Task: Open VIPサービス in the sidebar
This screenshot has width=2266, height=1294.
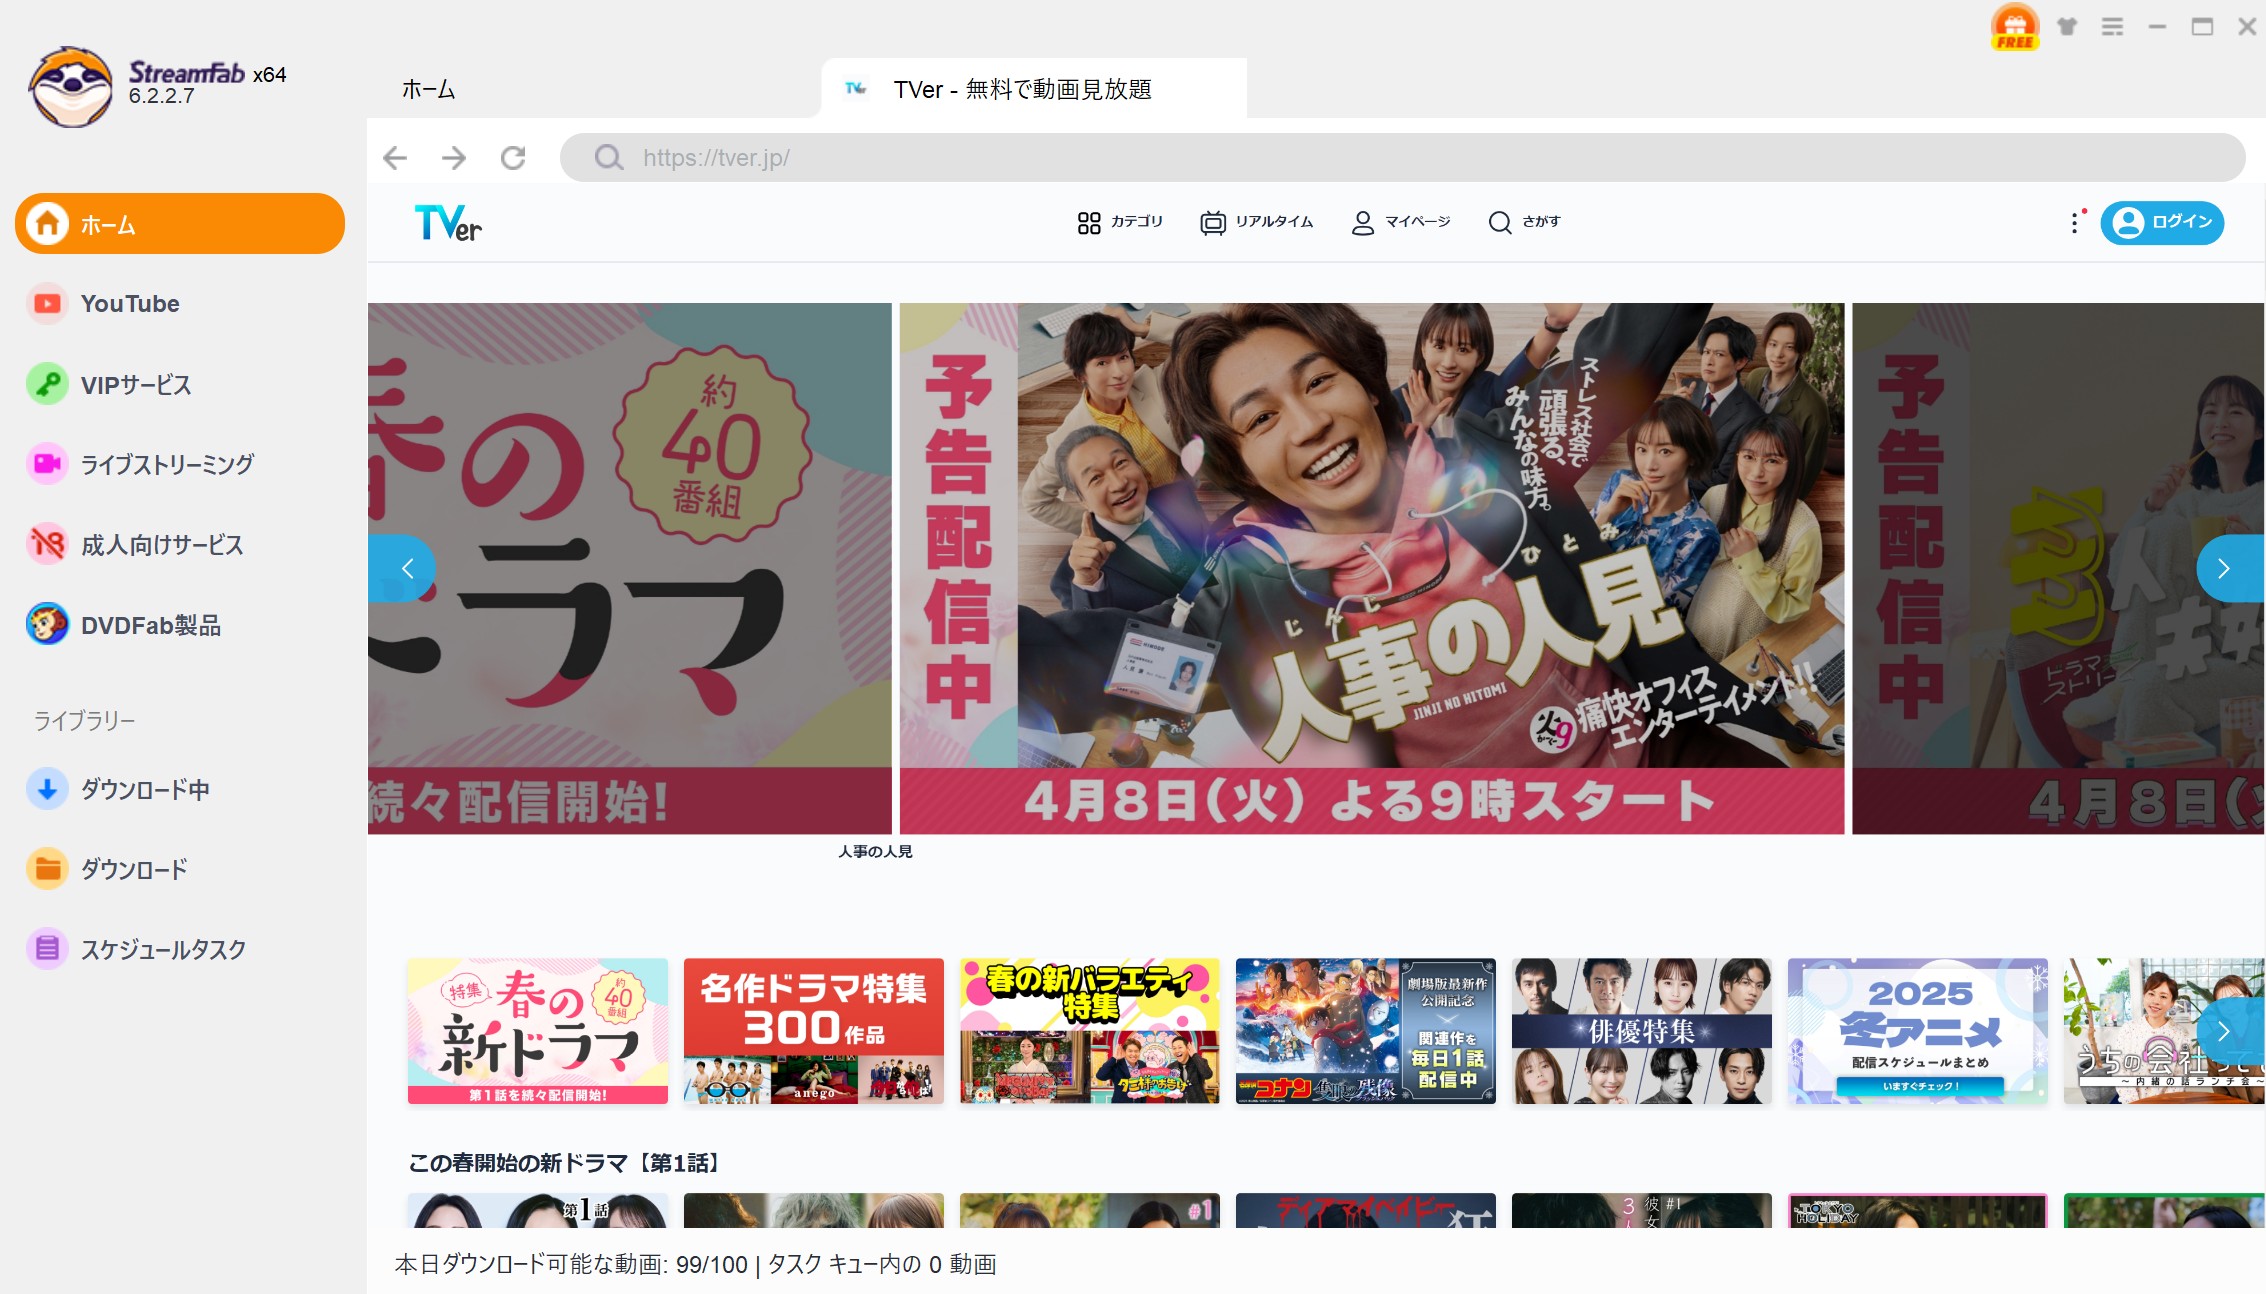Action: coord(180,384)
